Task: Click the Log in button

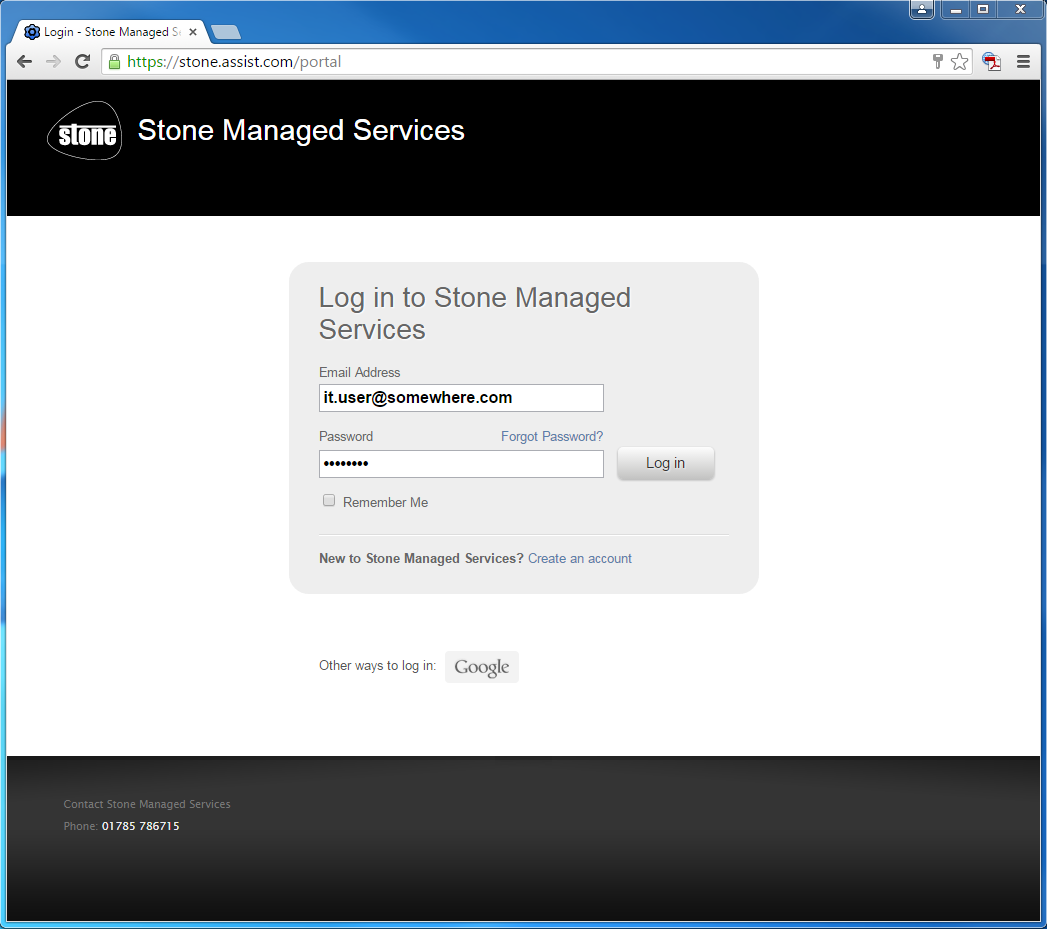Action: click(x=665, y=463)
